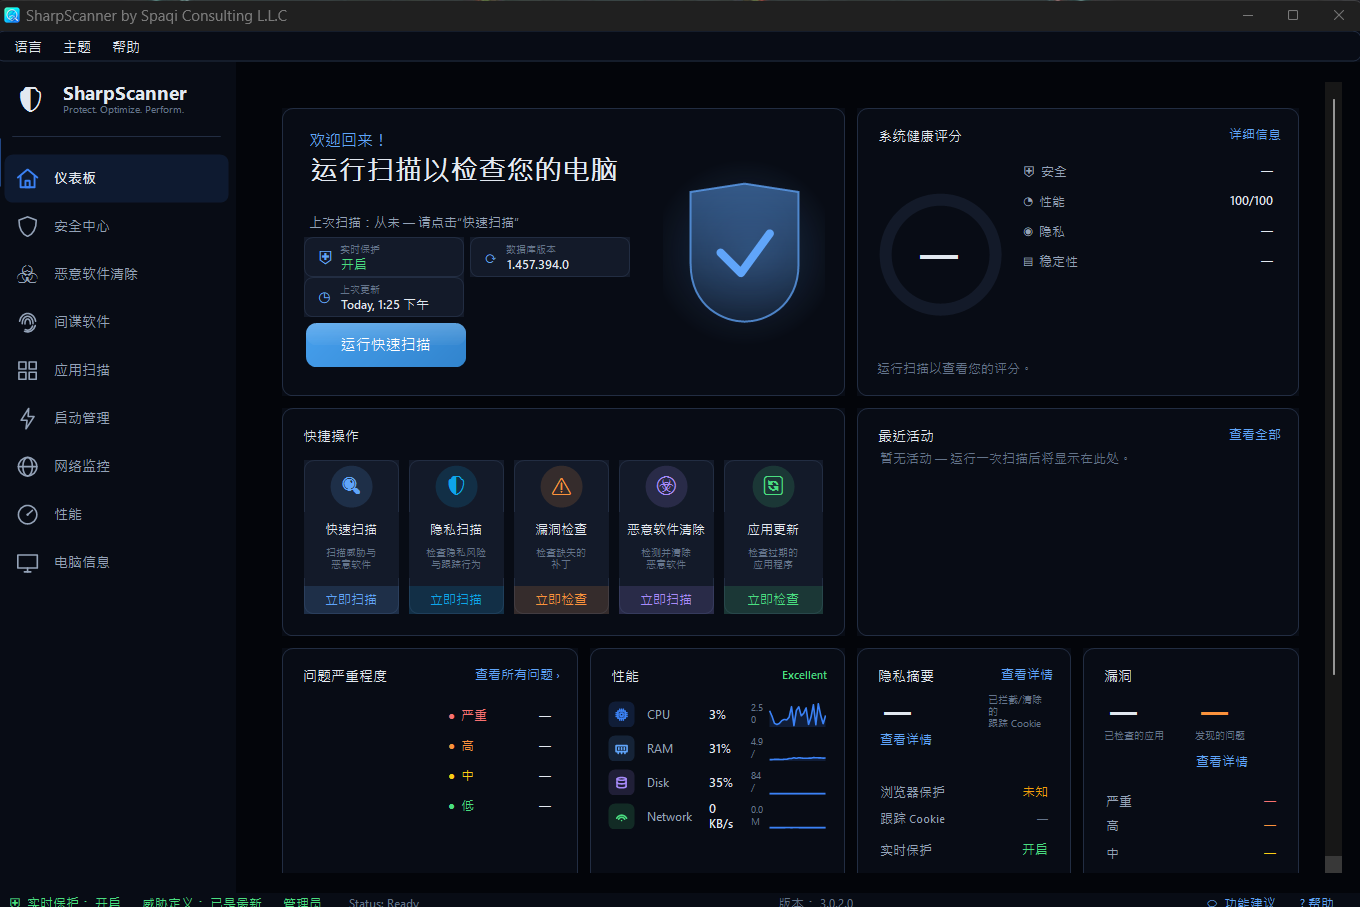
Task: Click the 性能 gauge icon in the sidebar
Action: [x=28, y=514]
